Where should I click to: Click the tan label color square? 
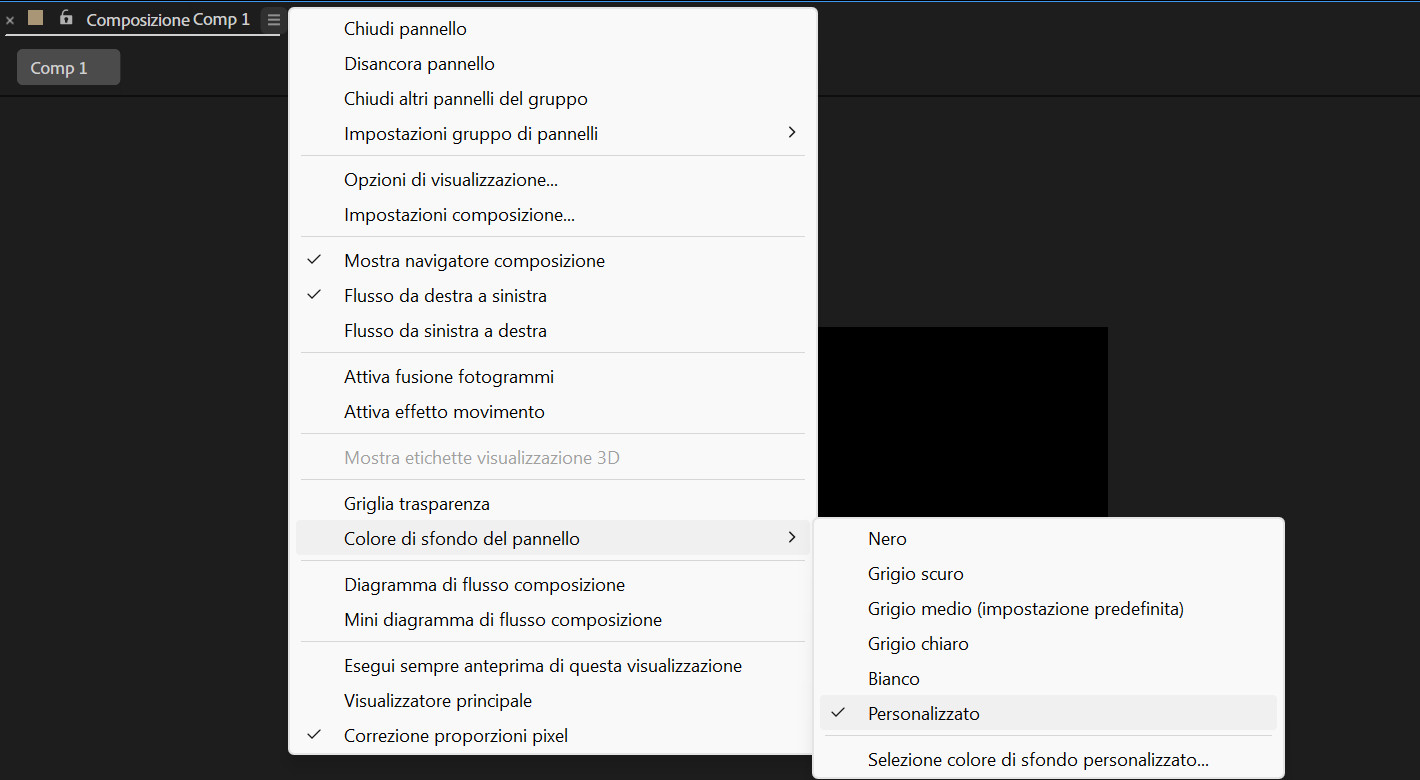coord(36,18)
